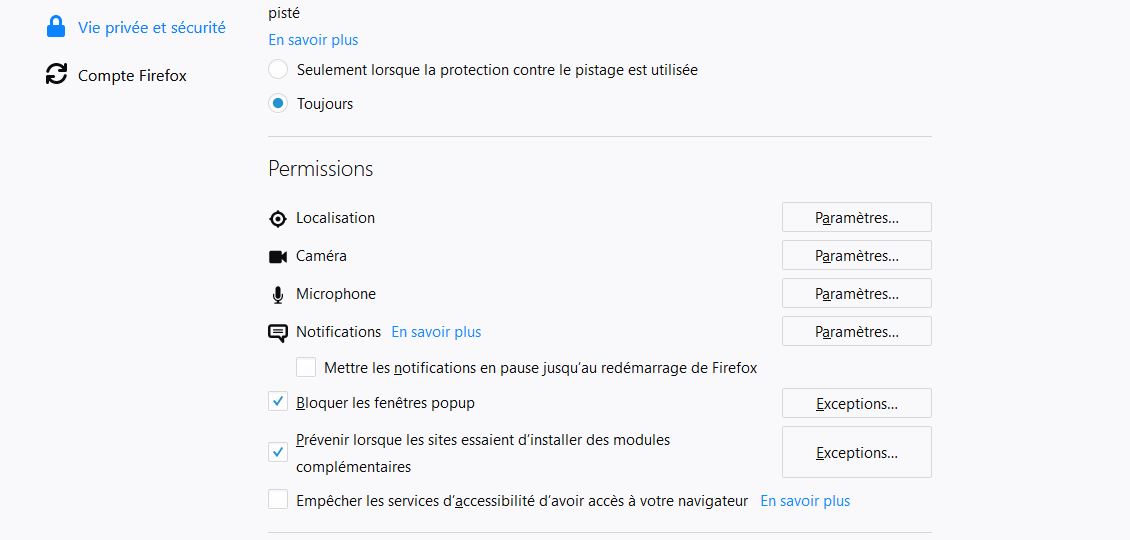Toggle Prévenir lorsque les sites installent modules

click(x=278, y=452)
